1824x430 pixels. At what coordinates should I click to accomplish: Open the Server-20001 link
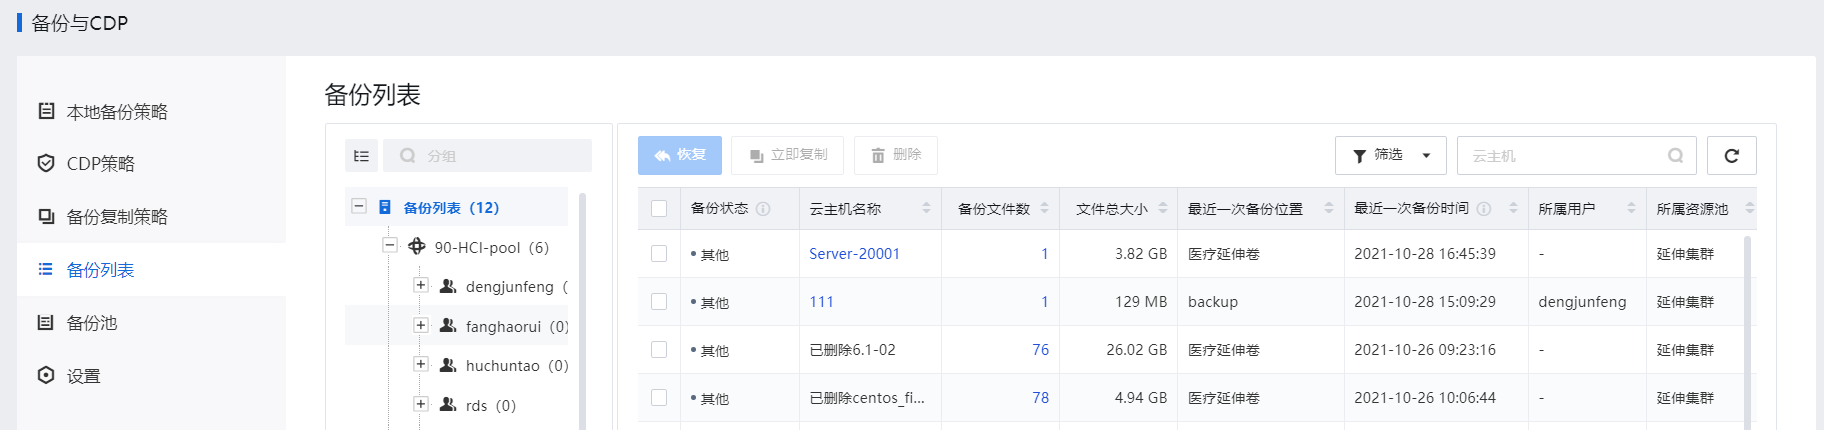(x=854, y=254)
